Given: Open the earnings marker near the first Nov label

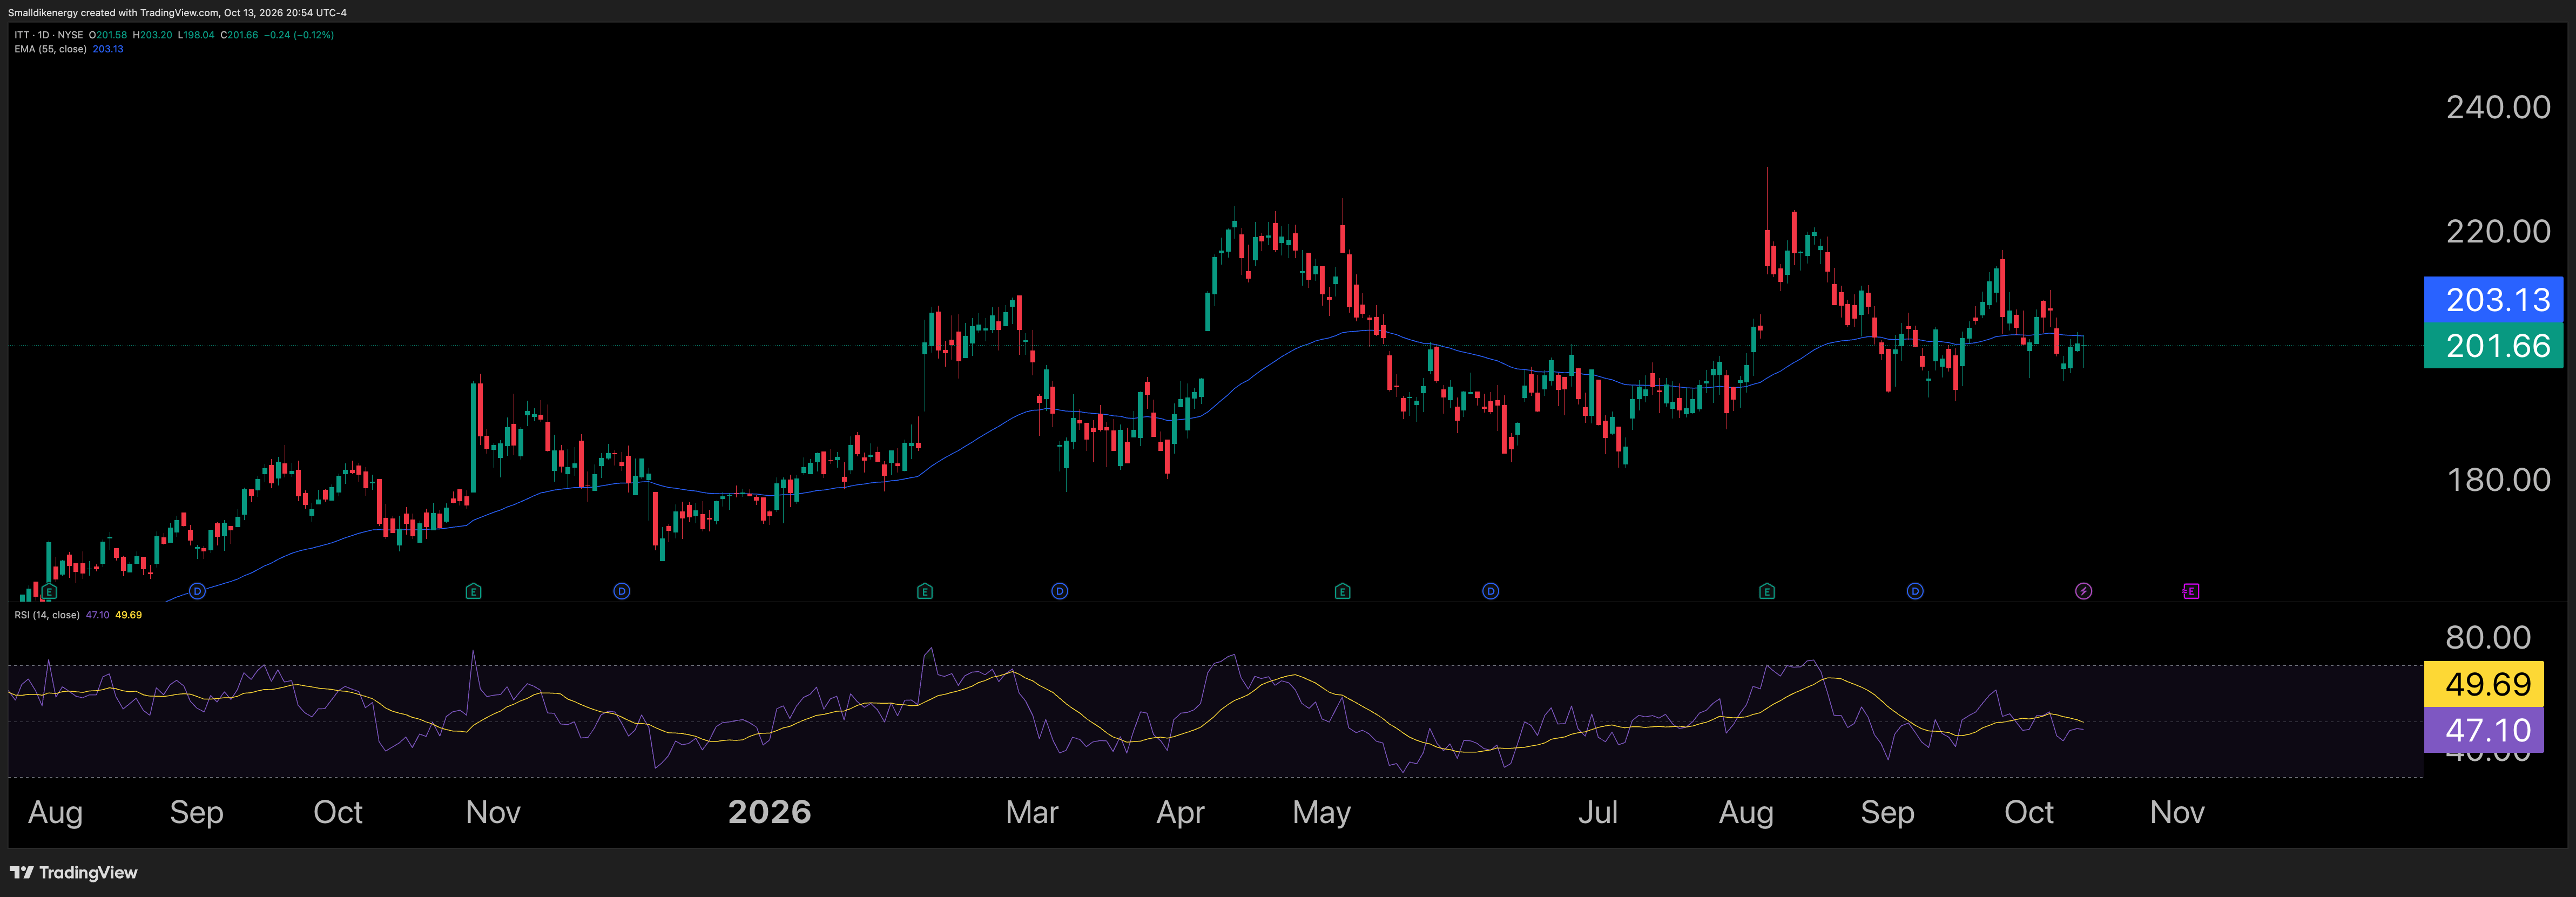Looking at the screenshot, I should coord(474,591).
